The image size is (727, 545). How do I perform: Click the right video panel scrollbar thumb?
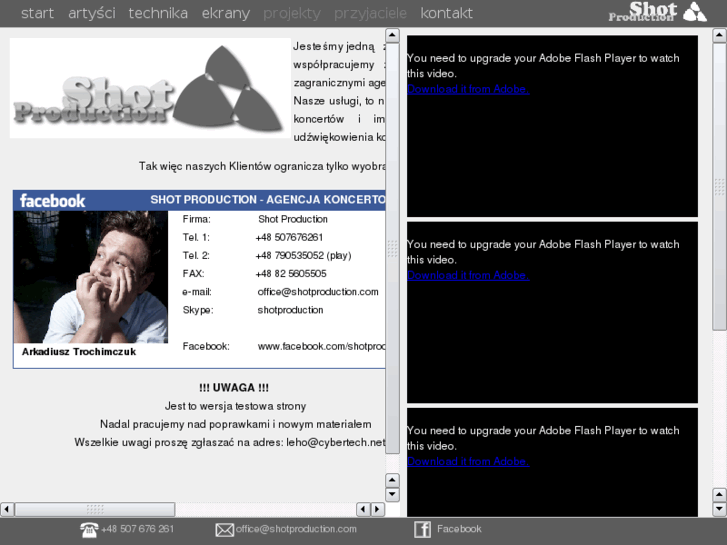[x=719, y=186]
